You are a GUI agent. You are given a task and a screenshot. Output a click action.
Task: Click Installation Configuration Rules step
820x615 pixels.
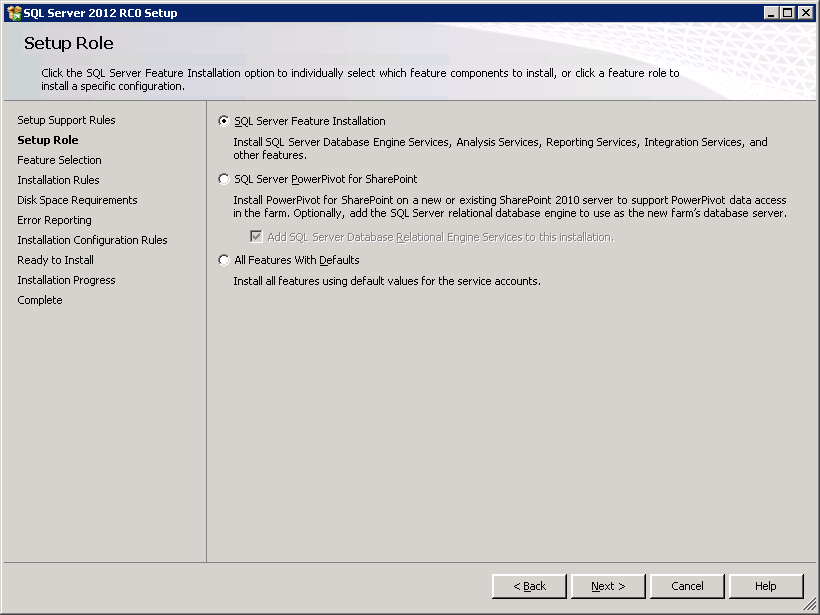[x=92, y=240]
